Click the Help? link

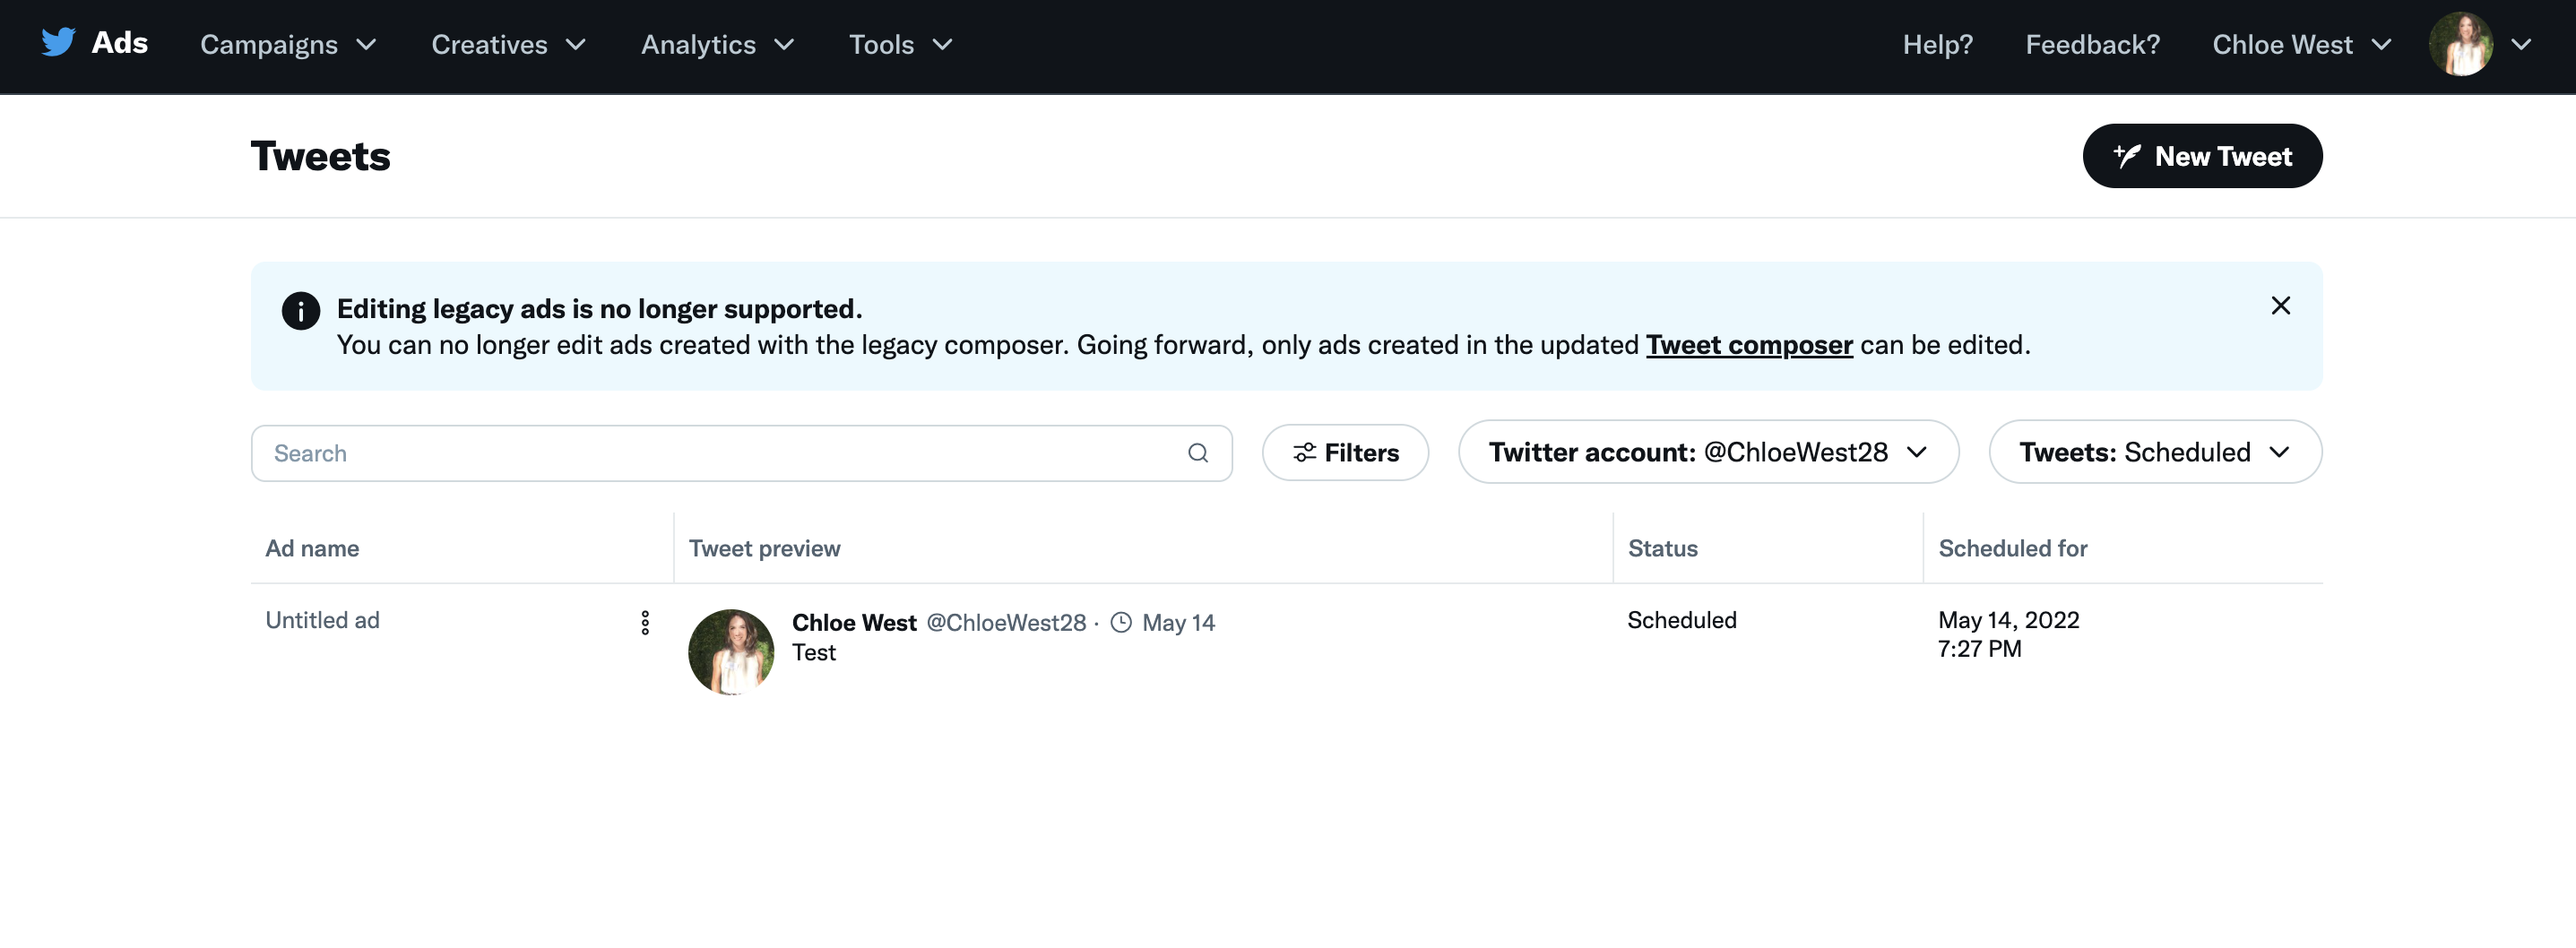pos(1937,44)
